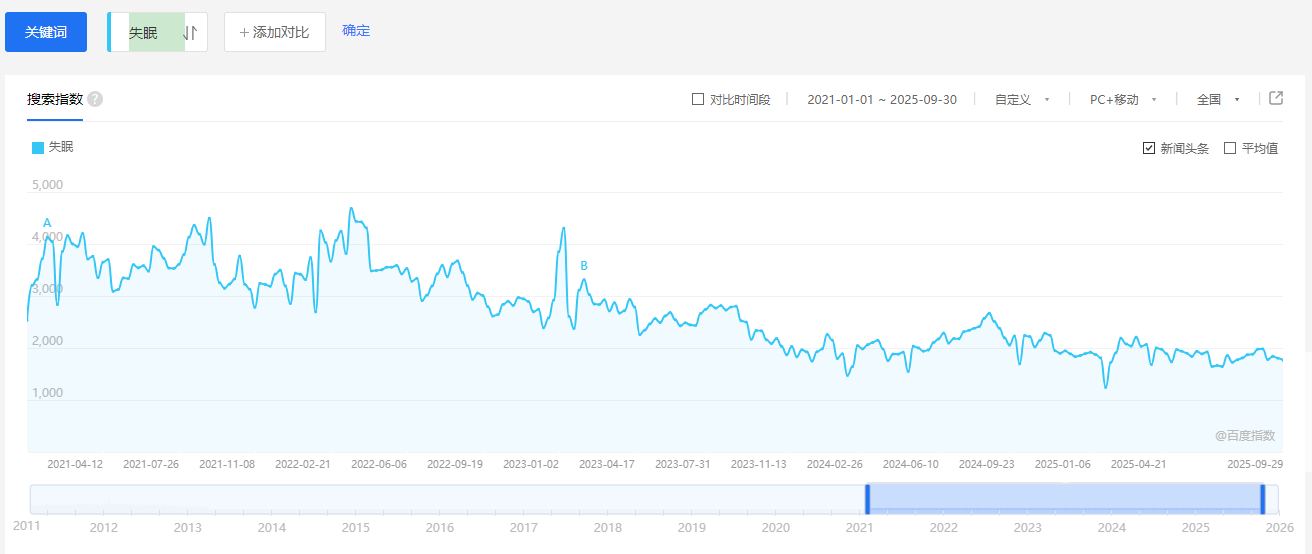The image size is (1312, 554).
Task: Click the date range 2021-01-01 ~ 2025-09-30
Action: coord(882,100)
